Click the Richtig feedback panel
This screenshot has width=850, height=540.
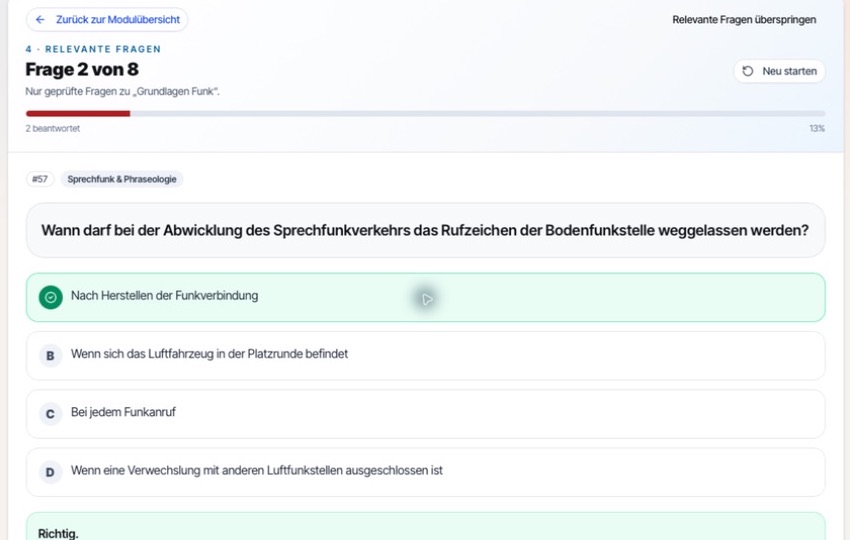pyautogui.click(x=426, y=526)
